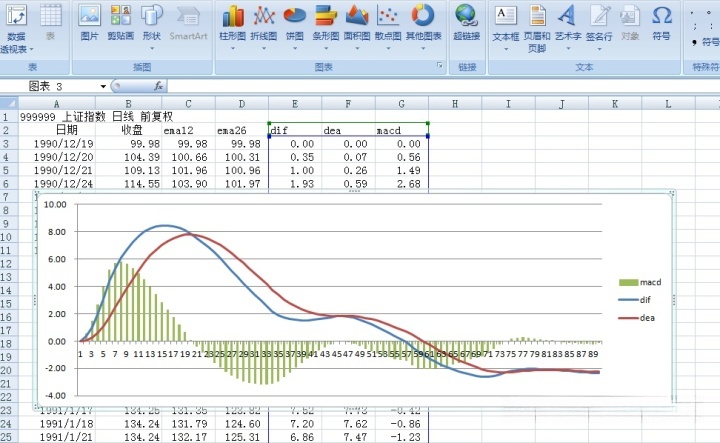Insert a hyperlink (超链接)
The image size is (720, 443).
pos(467,22)
